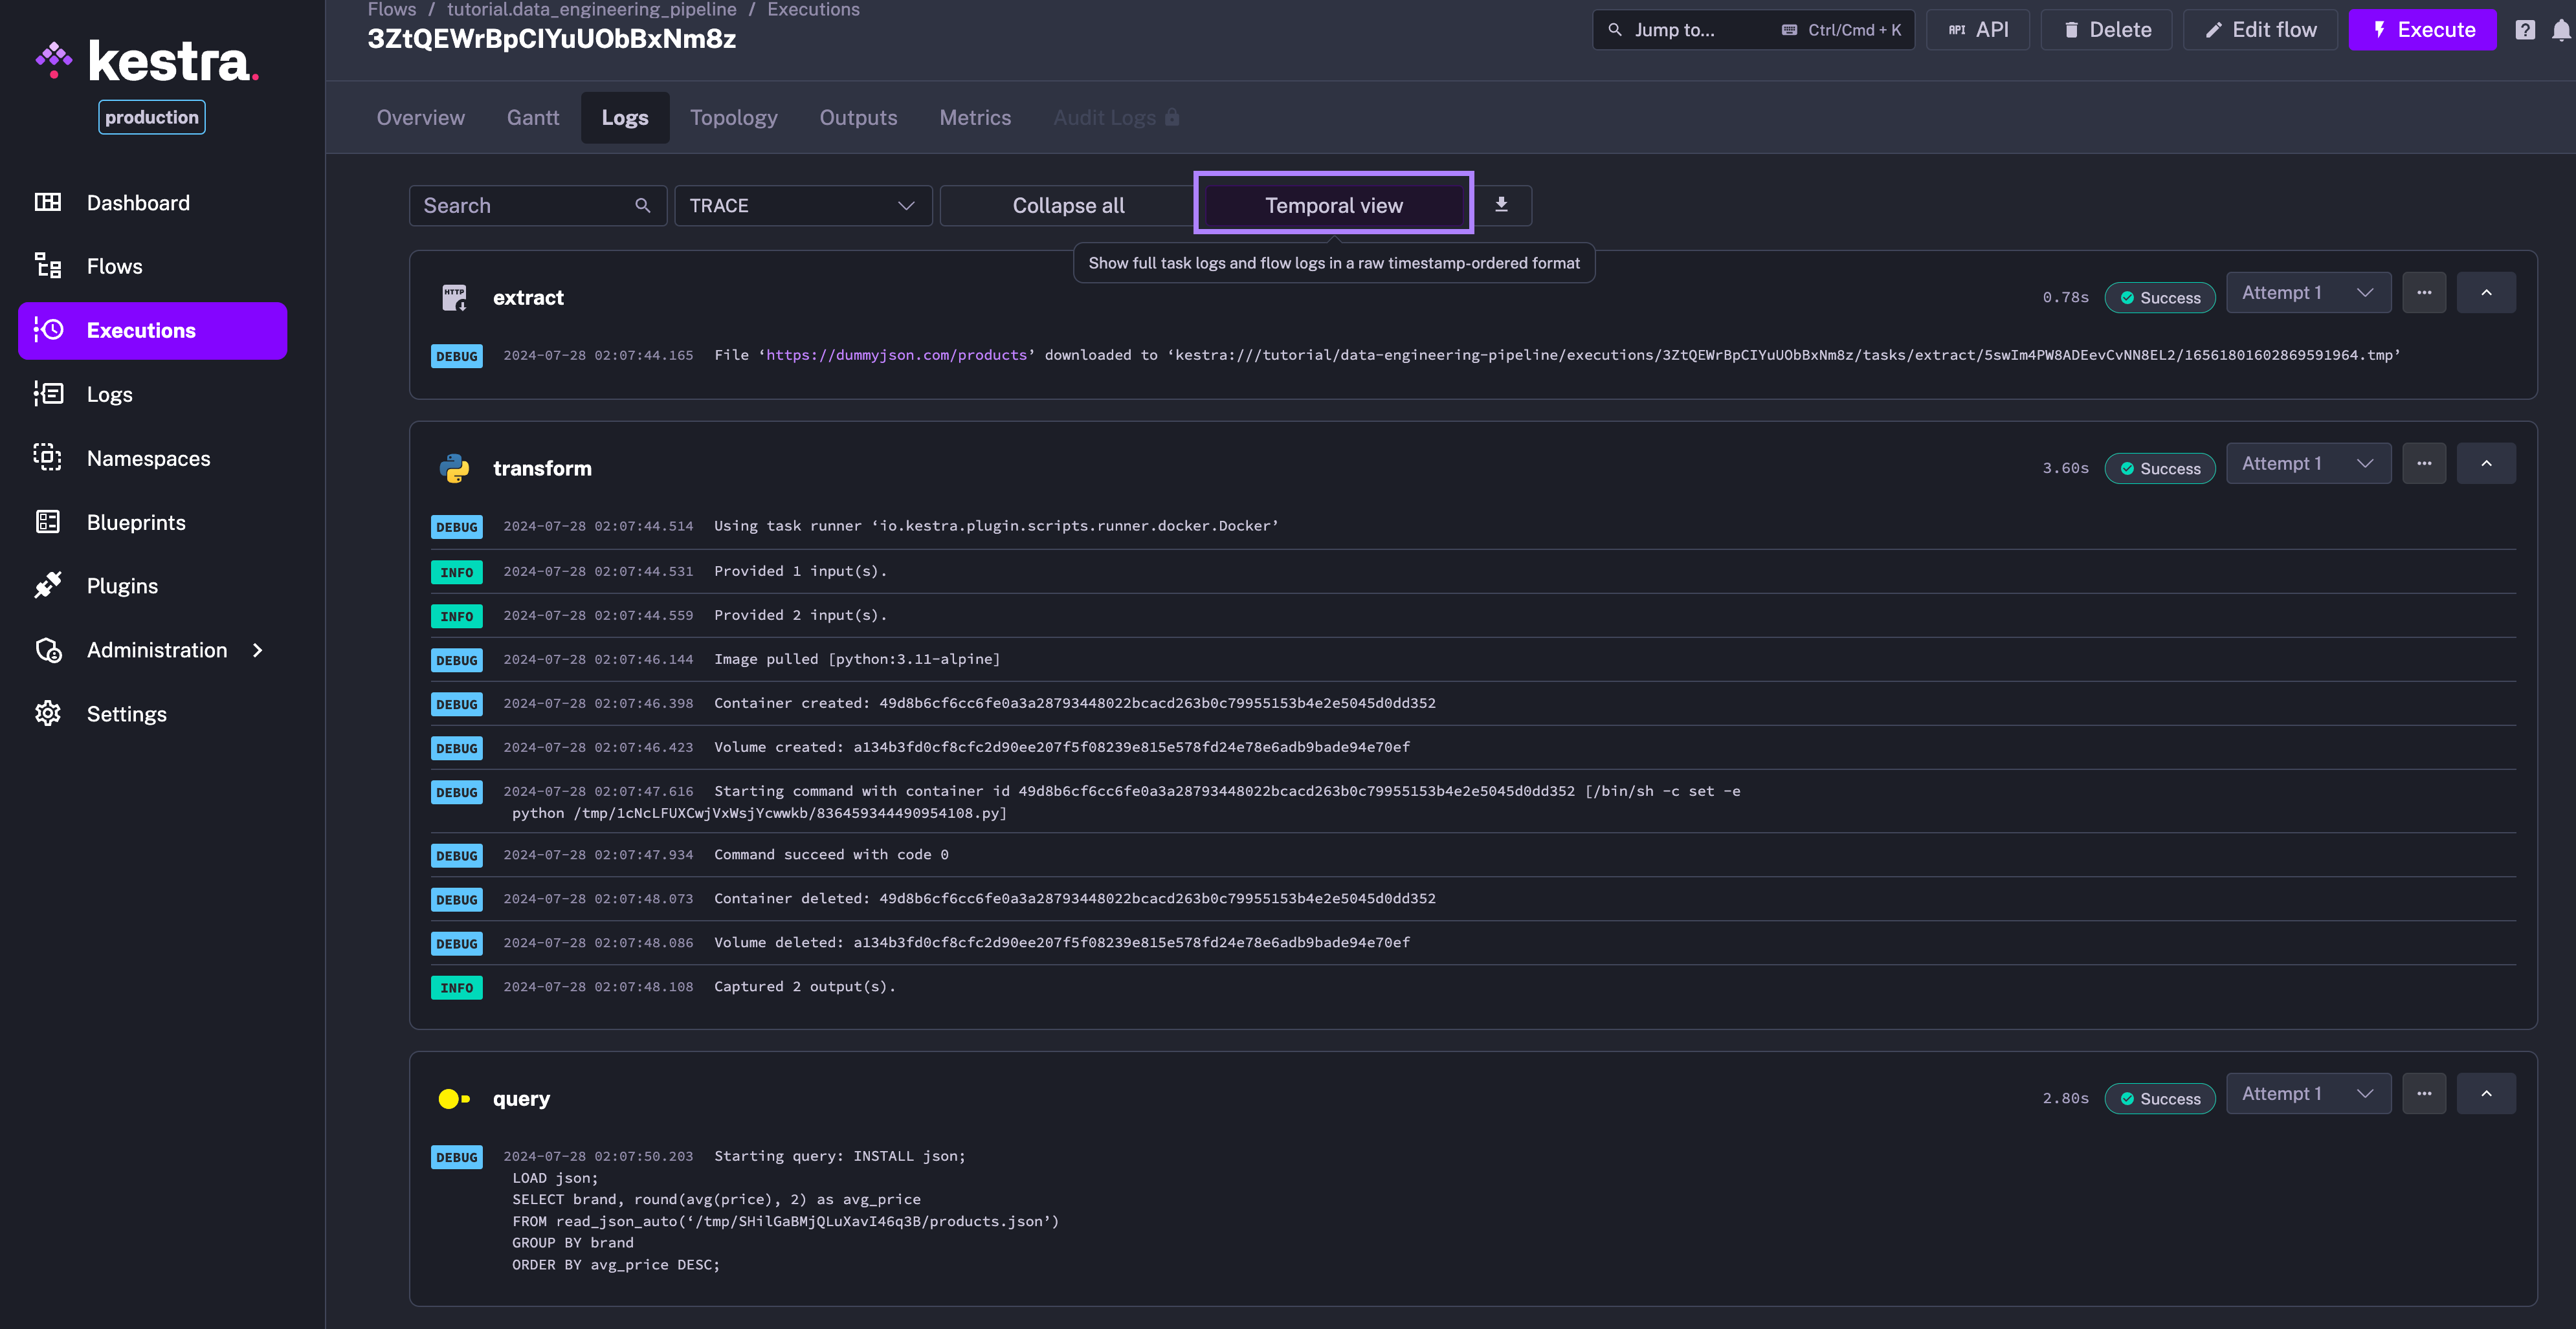Click the HTTP download icon beside extract task

coord(455,296)
